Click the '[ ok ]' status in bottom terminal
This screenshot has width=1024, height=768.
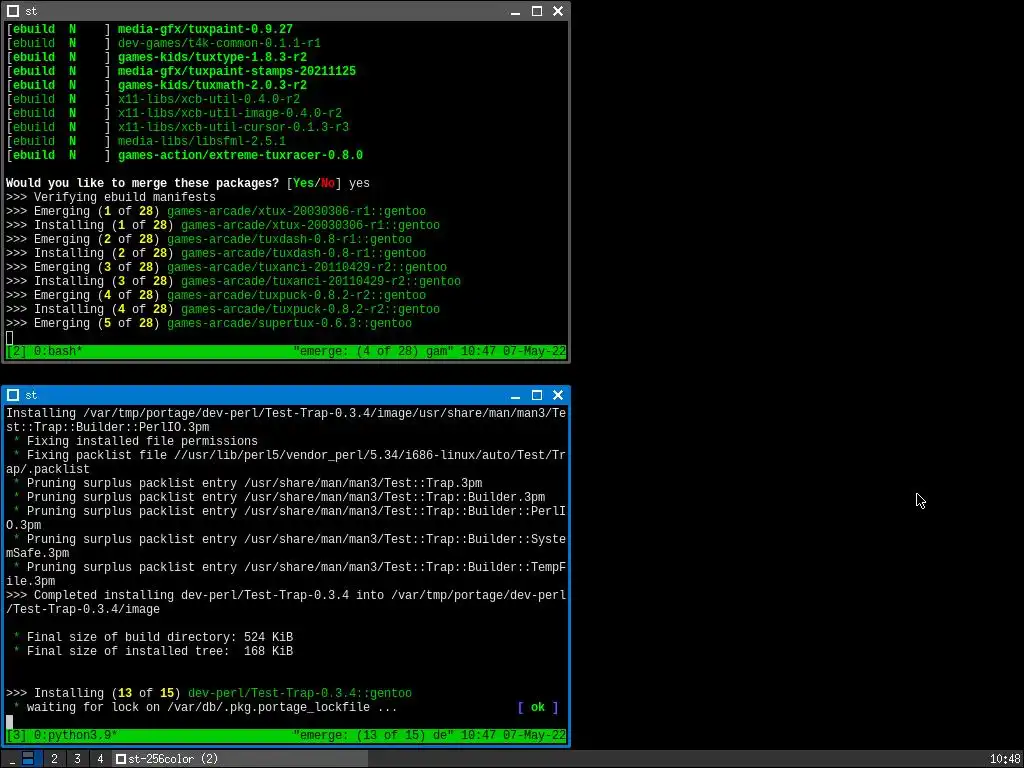[x=538, y=707]
